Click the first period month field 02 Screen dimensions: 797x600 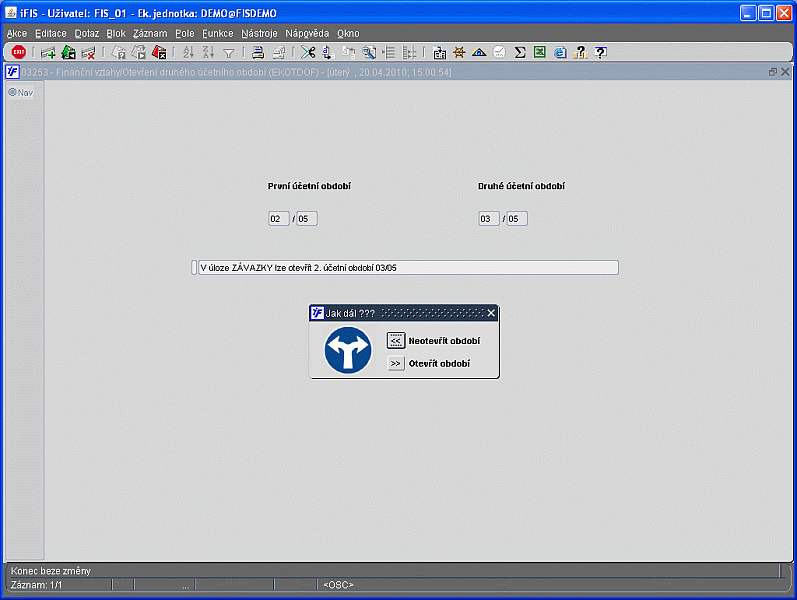coord(279,219)
